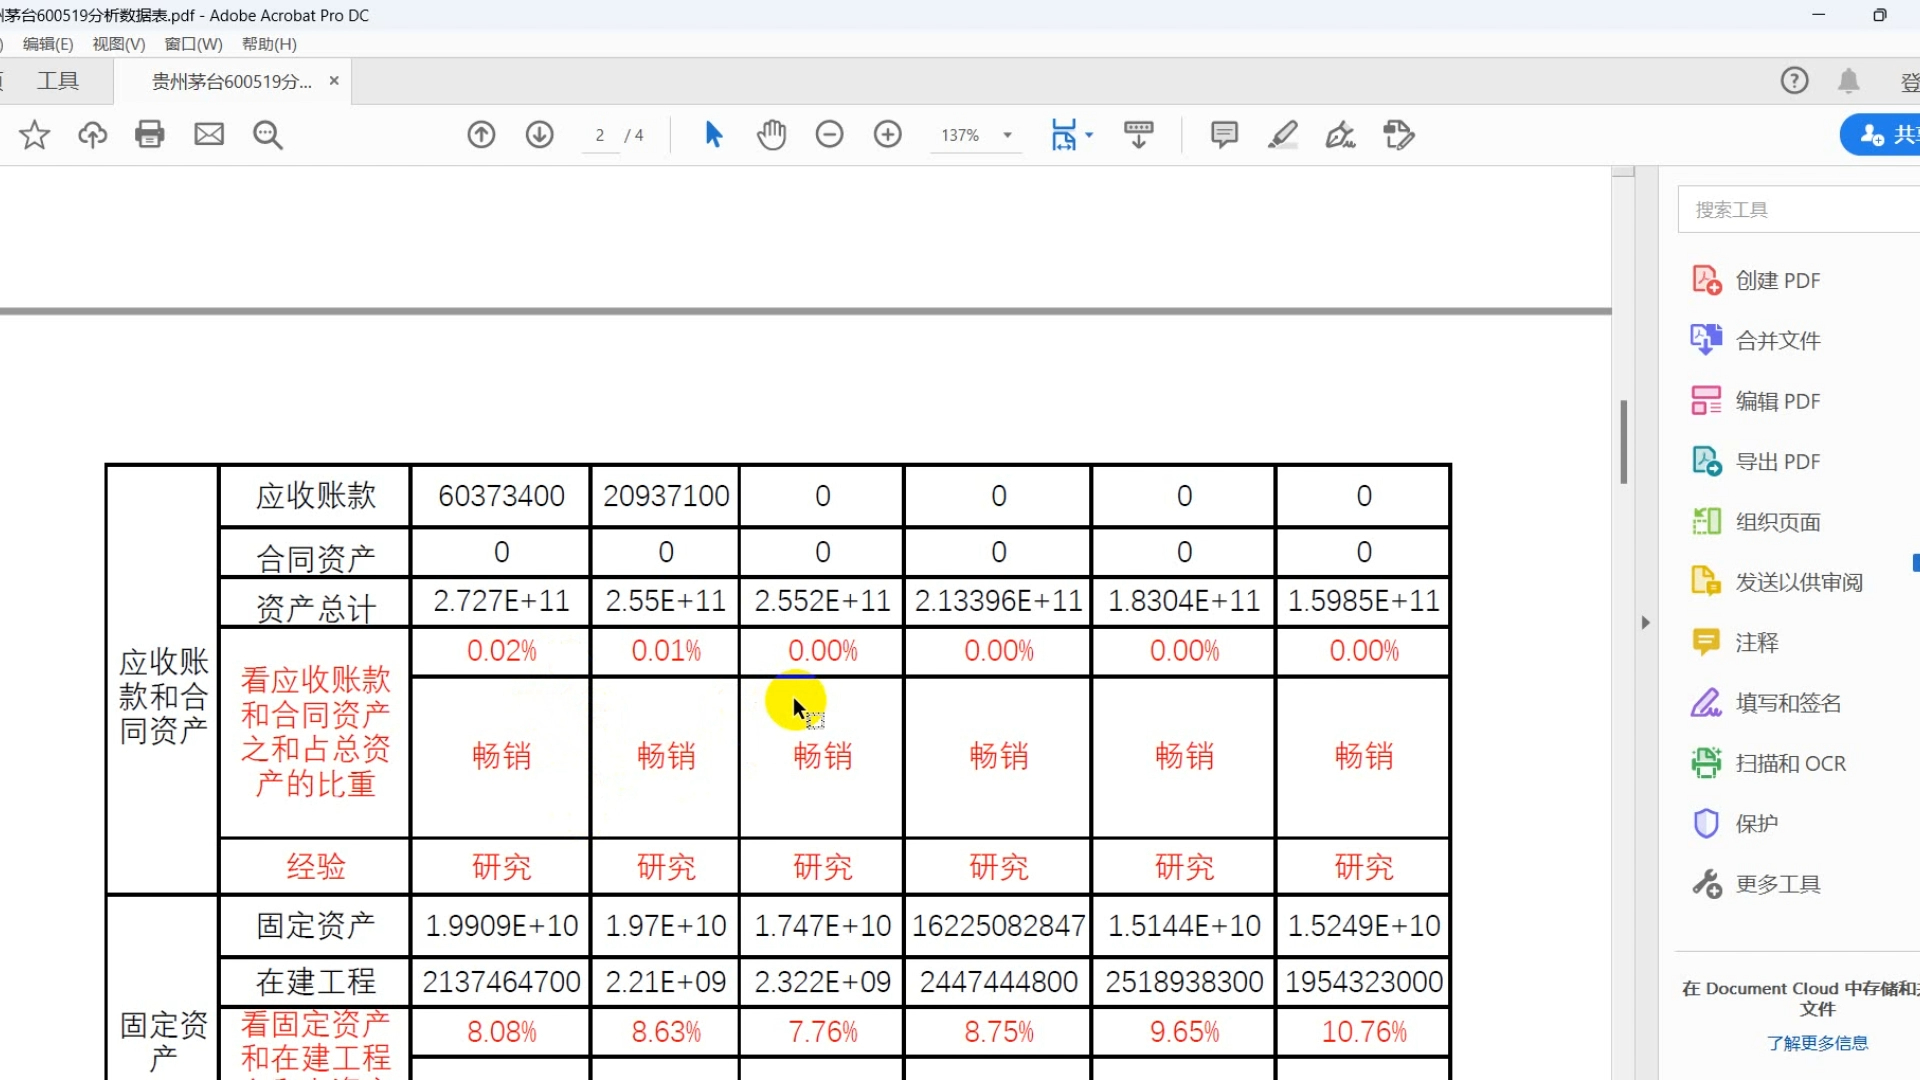Open 填写和签名 tool
The height and width of the screenshot is (1080, 1920).
(1766, 703)
